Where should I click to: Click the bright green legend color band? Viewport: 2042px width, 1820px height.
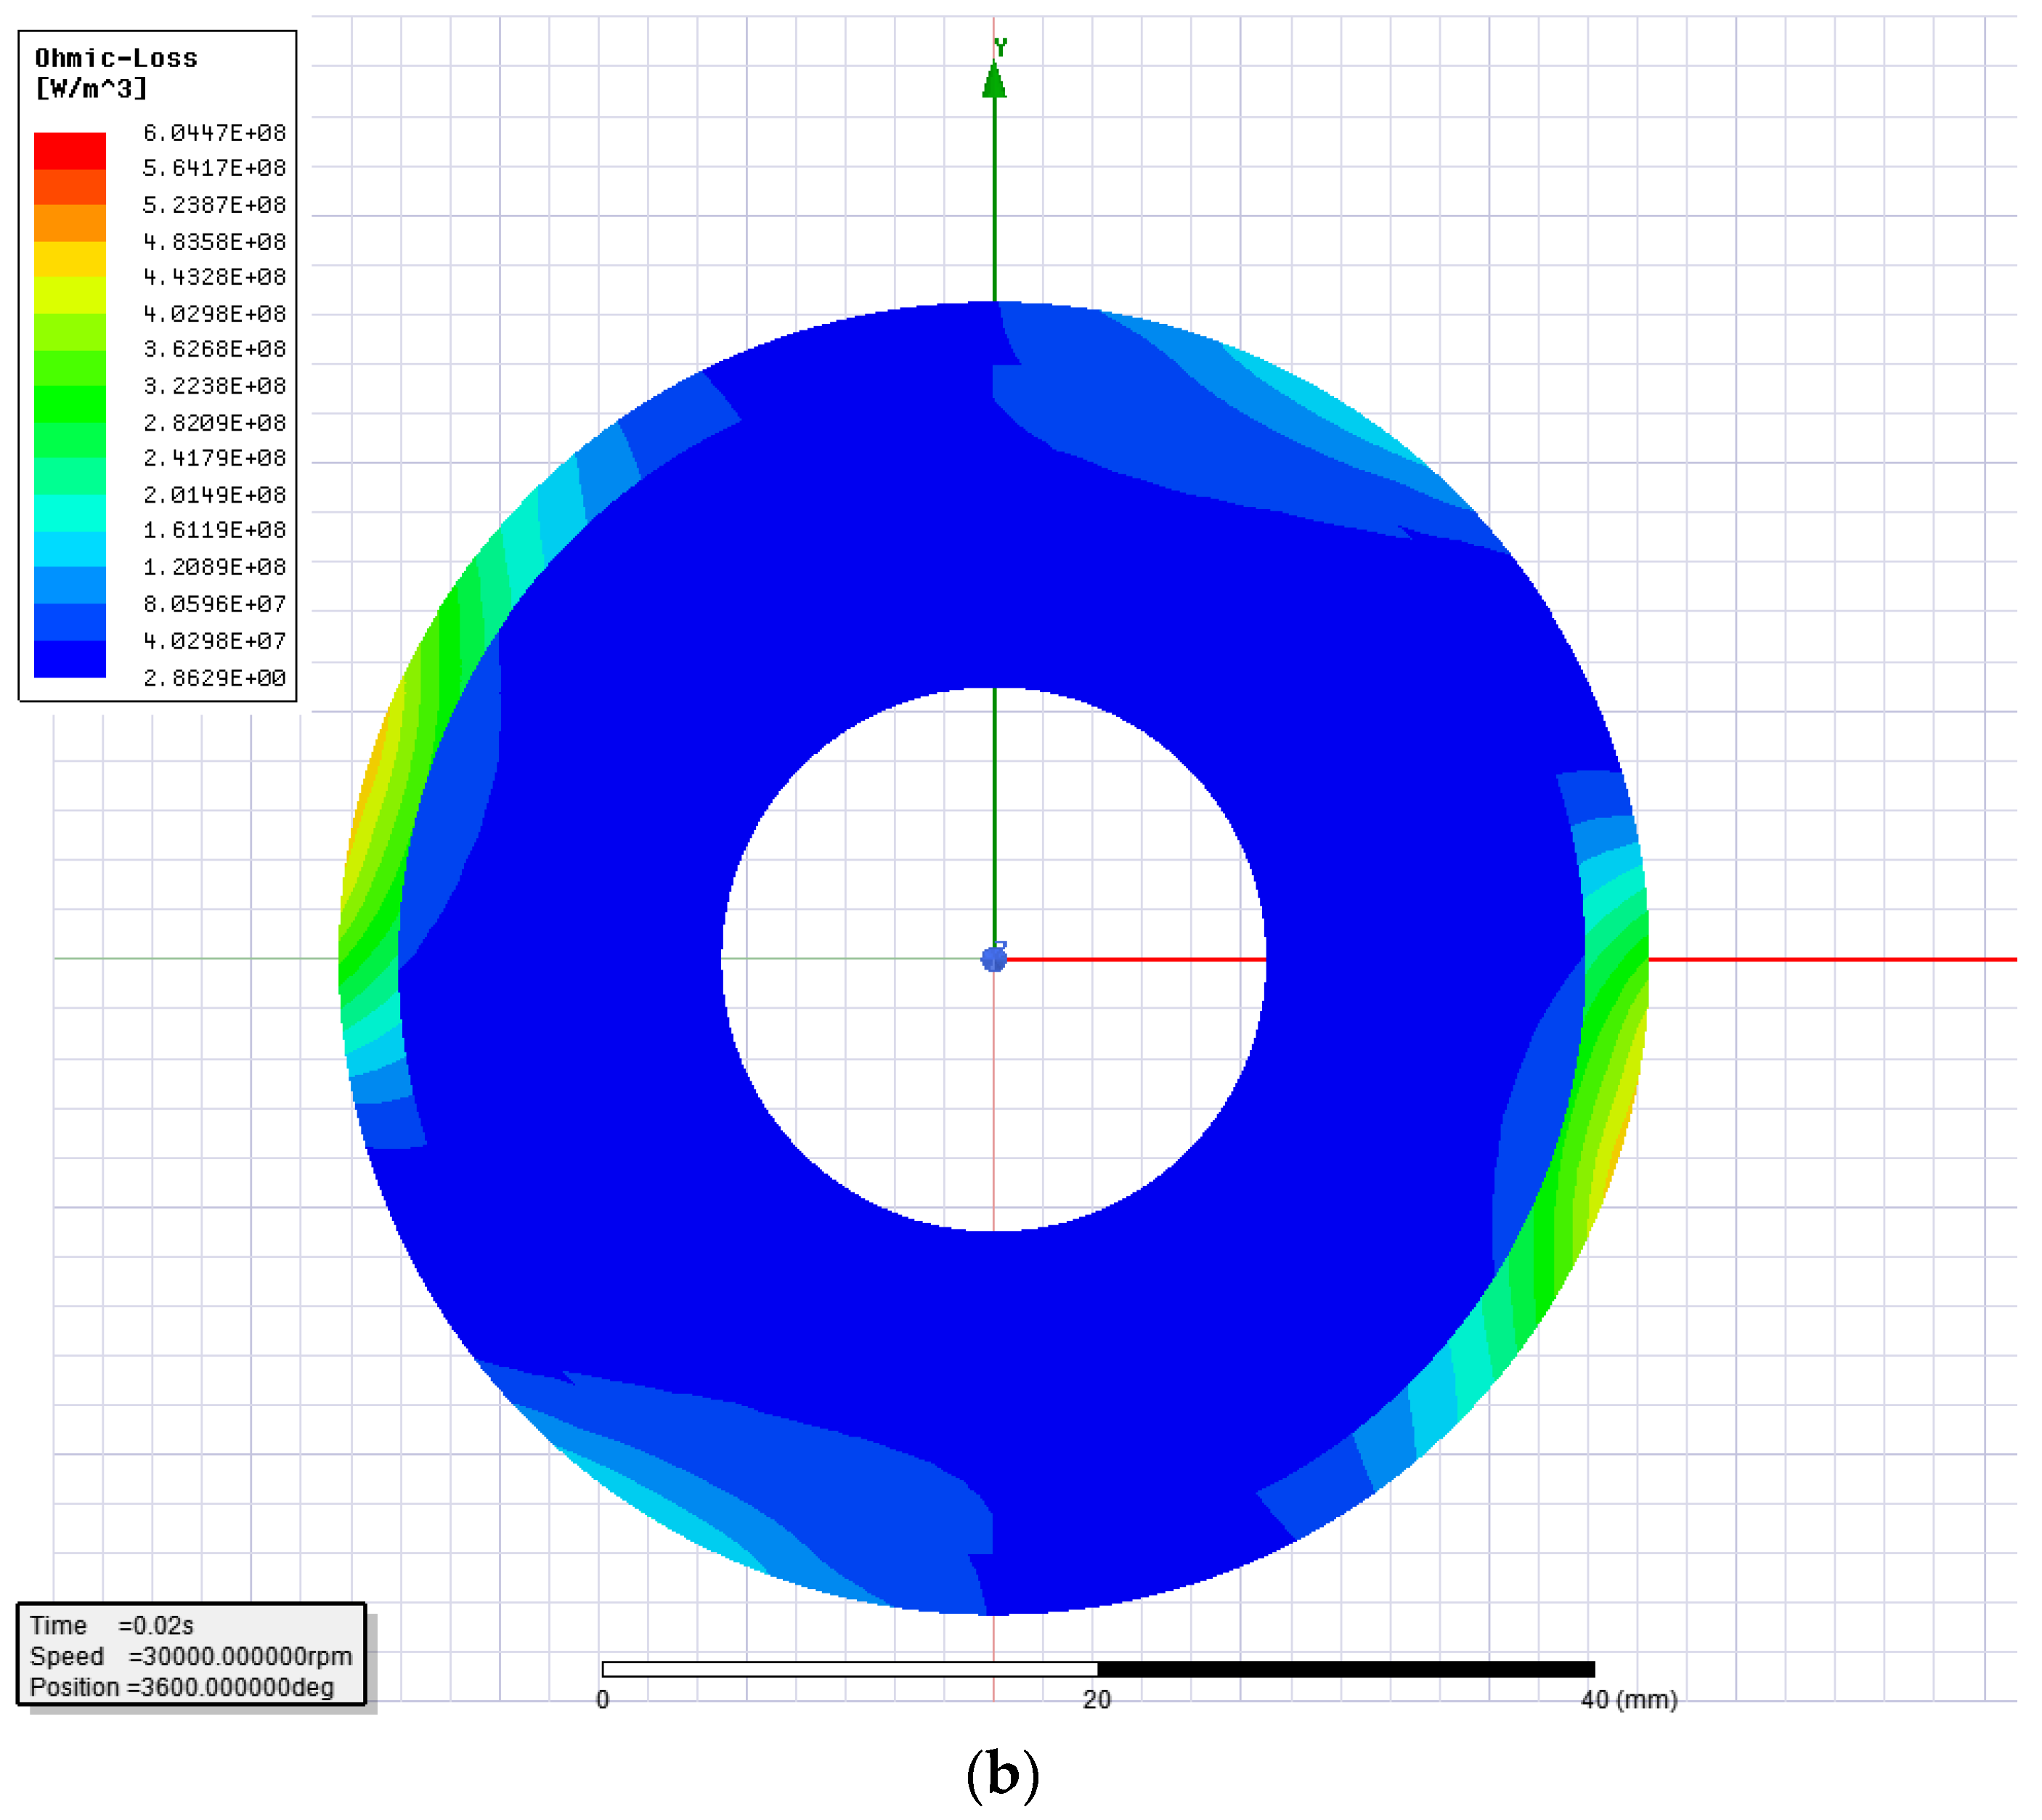[70, 404]
